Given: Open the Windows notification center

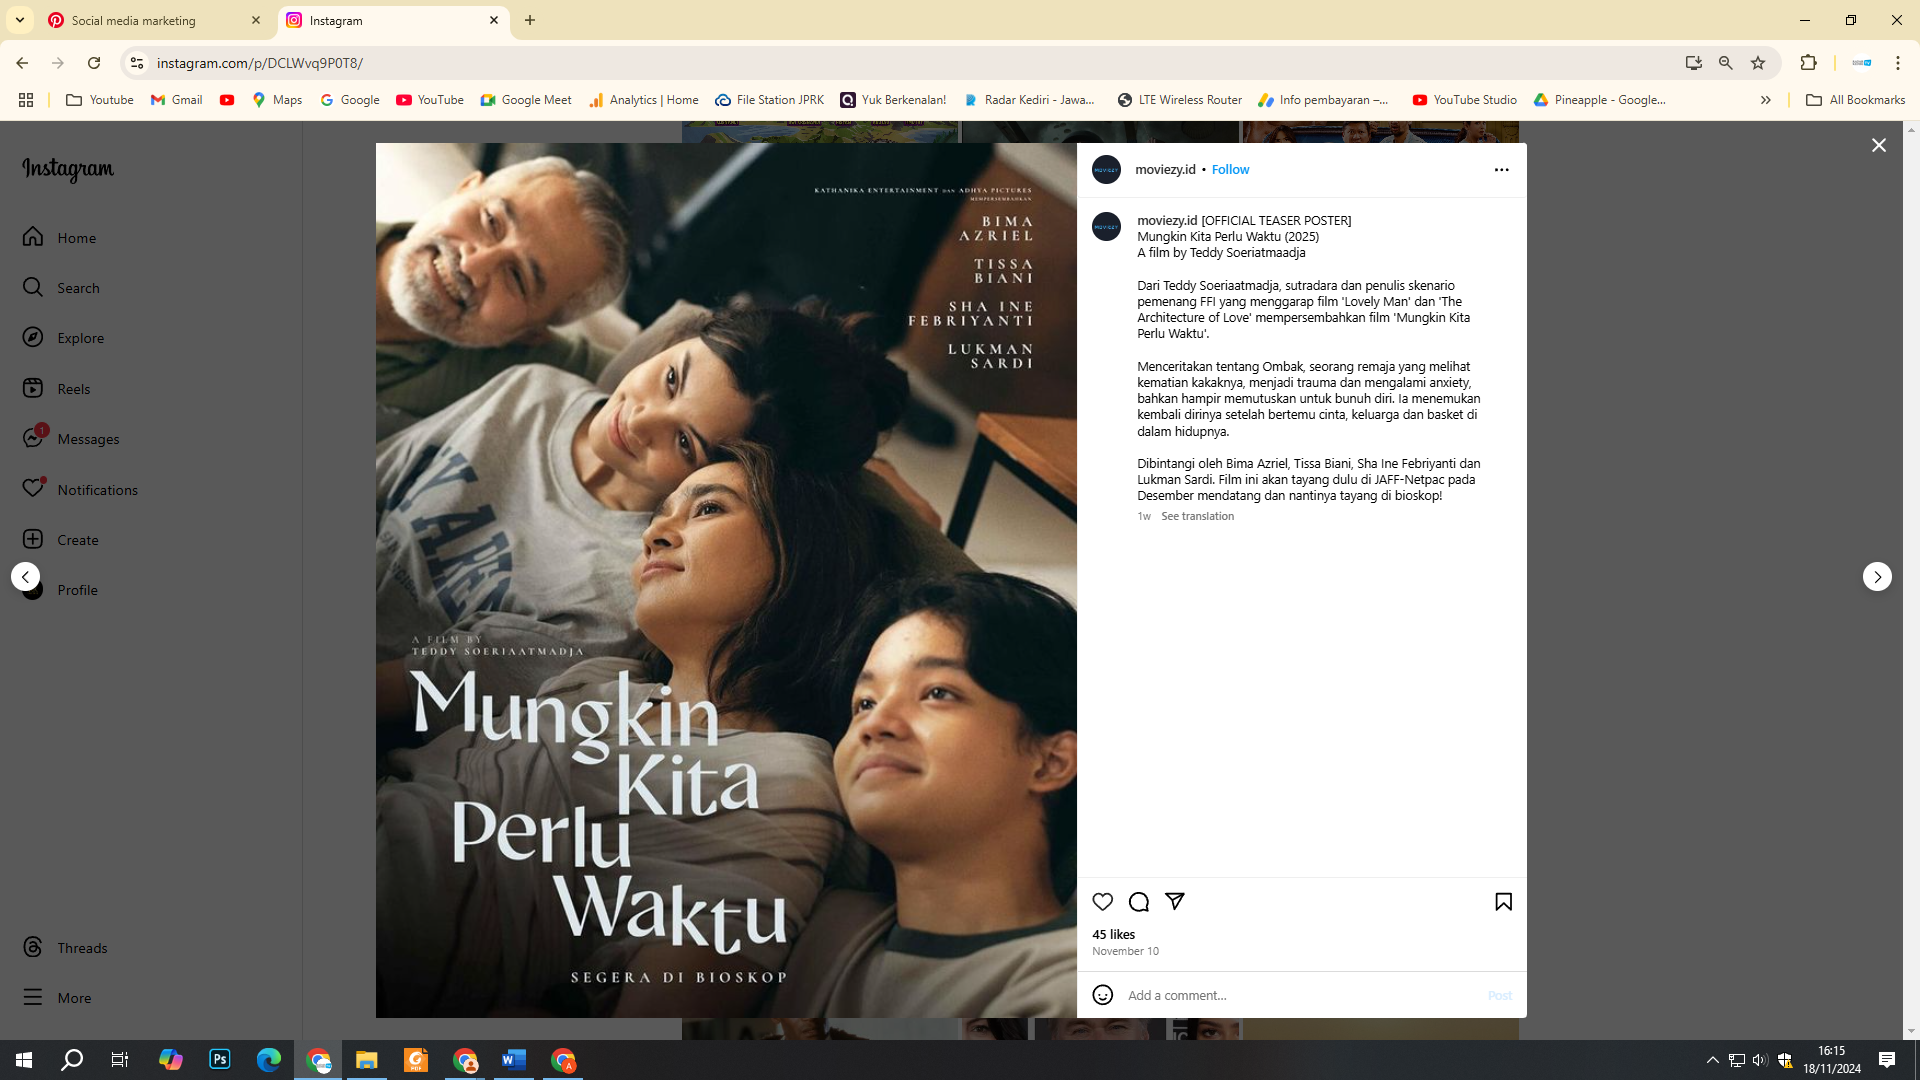Looking at the screenshot, I should click(x=1887, y=1060).
